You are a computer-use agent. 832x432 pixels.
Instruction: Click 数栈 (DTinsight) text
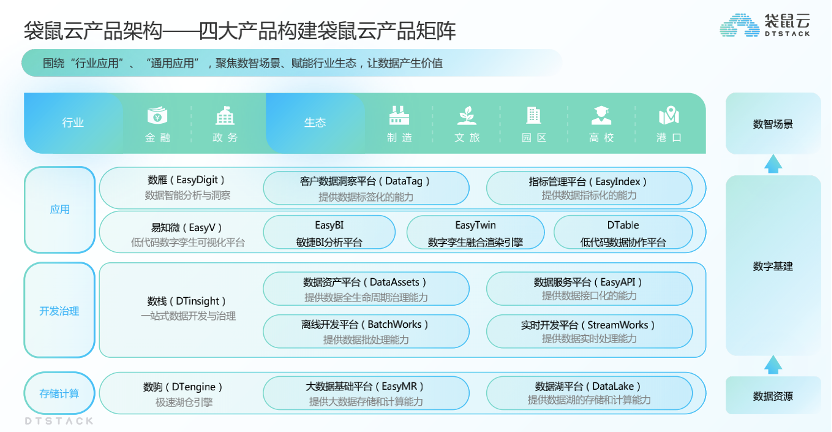187,301
